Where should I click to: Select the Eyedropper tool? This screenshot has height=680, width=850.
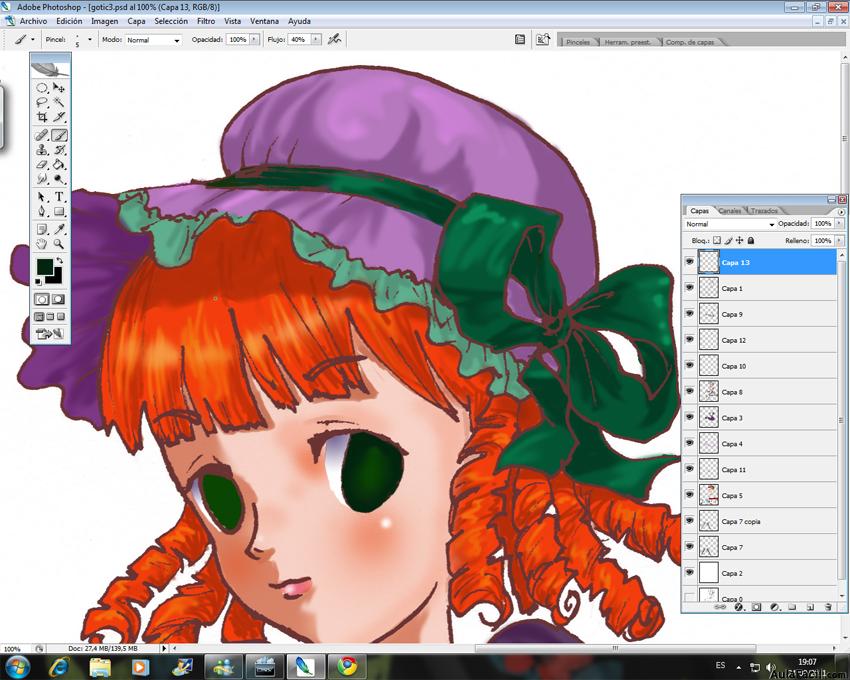point(59,229)
